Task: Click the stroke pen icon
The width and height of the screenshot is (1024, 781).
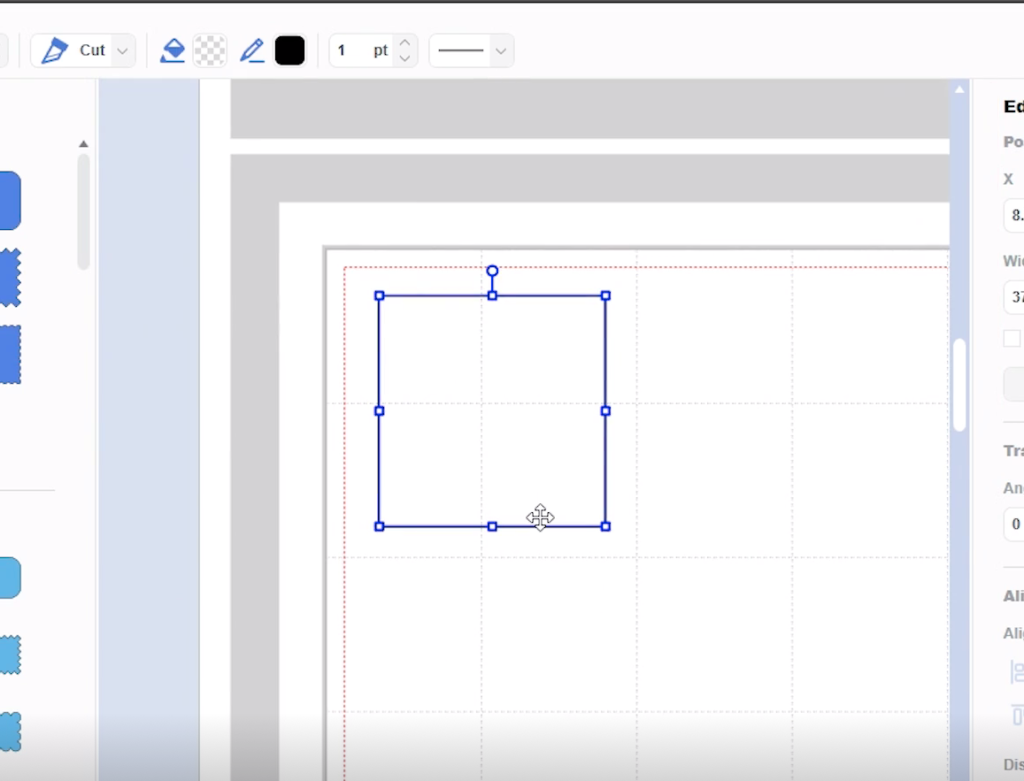Action: pyautogui.click(x=253, y=49)
